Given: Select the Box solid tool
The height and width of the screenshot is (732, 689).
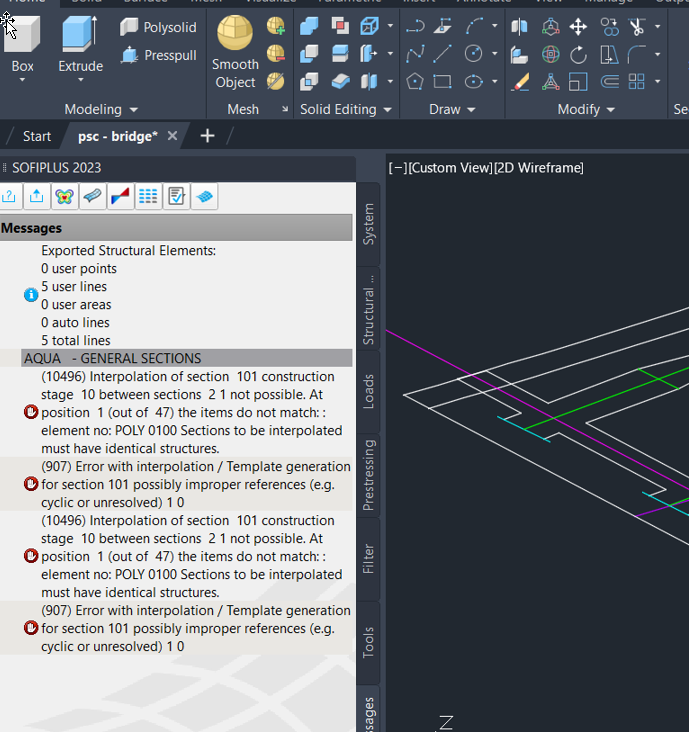Looking at the screenshot, I should [x=22, y=45].
